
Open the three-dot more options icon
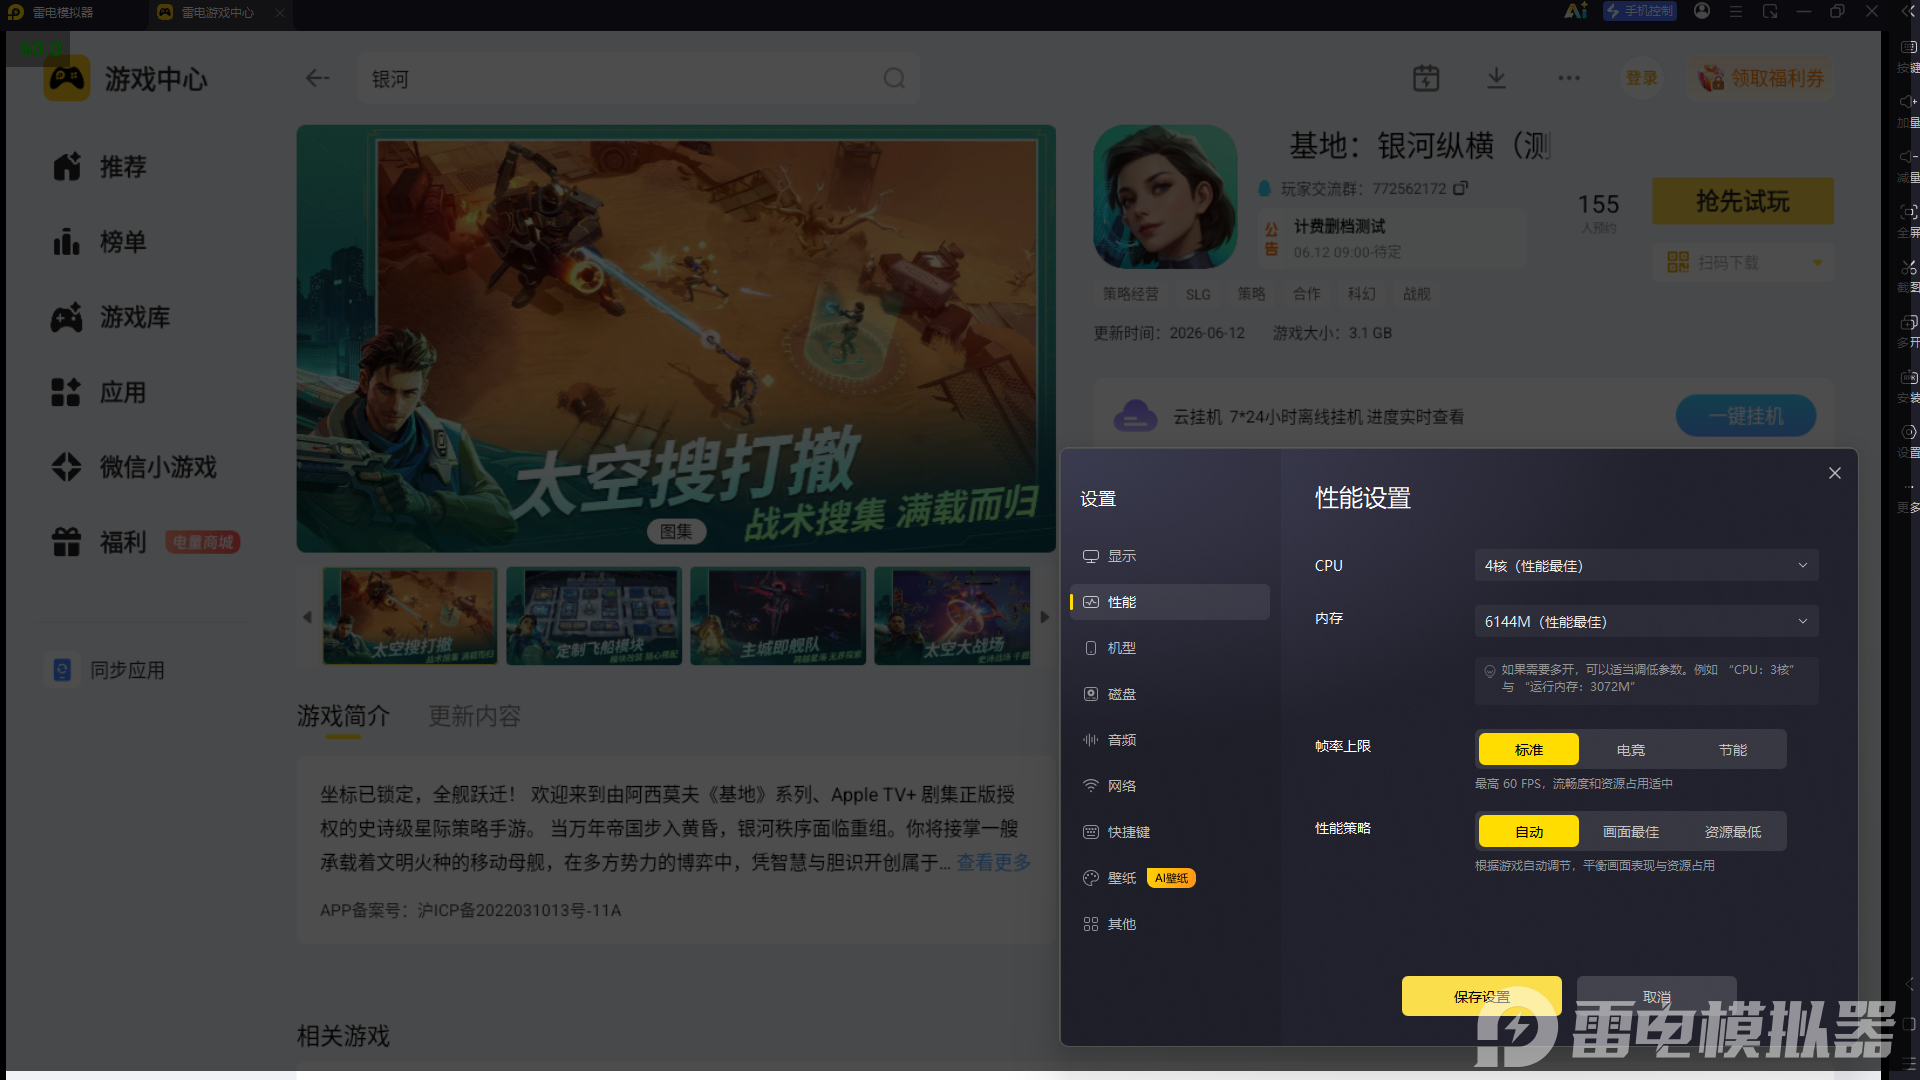coord(1568,78)
